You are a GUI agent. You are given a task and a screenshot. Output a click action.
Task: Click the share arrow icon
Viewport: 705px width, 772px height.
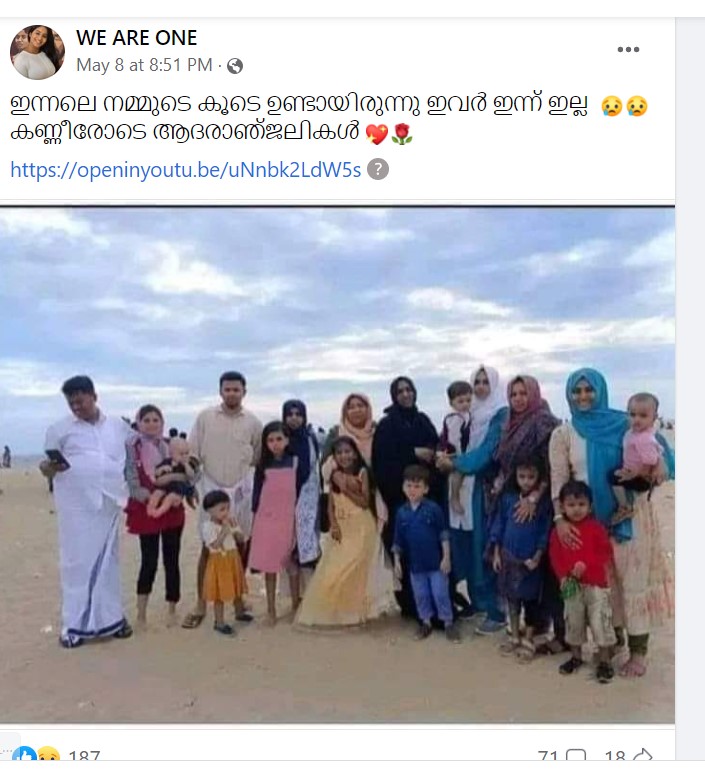(x=643, y=755)
